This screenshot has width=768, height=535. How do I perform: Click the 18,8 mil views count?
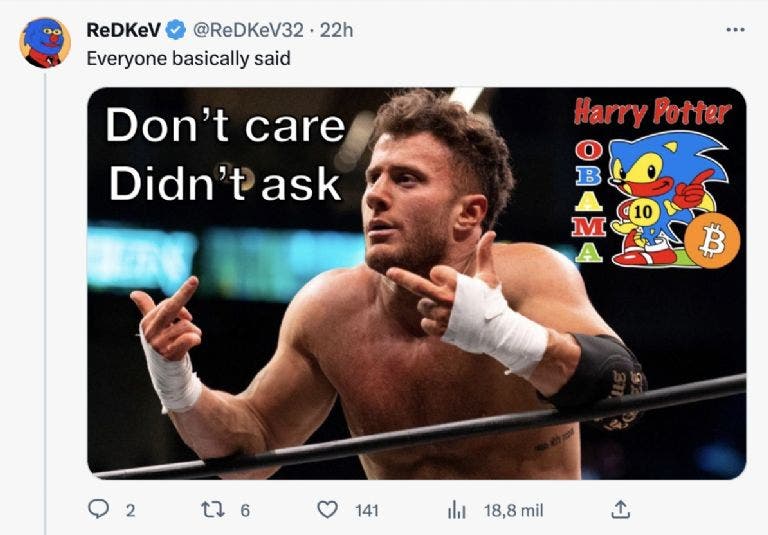(x=513, y=511)
